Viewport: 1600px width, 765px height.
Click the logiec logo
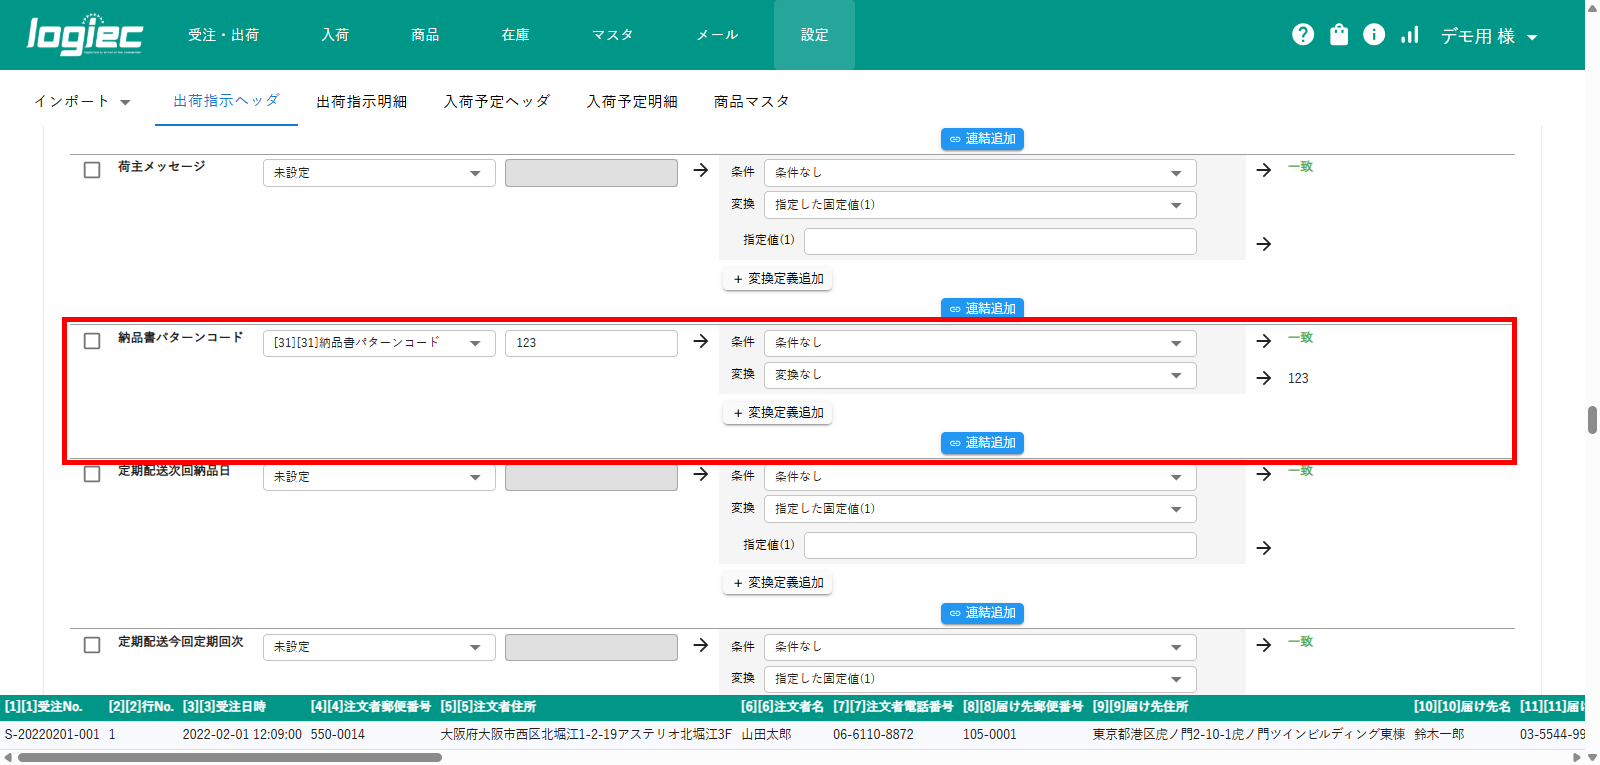tap(85, 35)
